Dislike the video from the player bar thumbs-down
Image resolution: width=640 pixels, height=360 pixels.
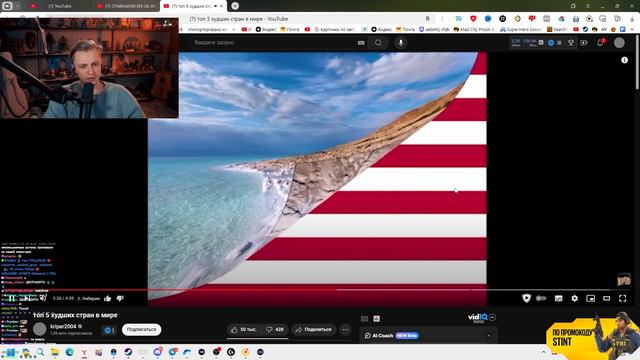coord(120,298)
